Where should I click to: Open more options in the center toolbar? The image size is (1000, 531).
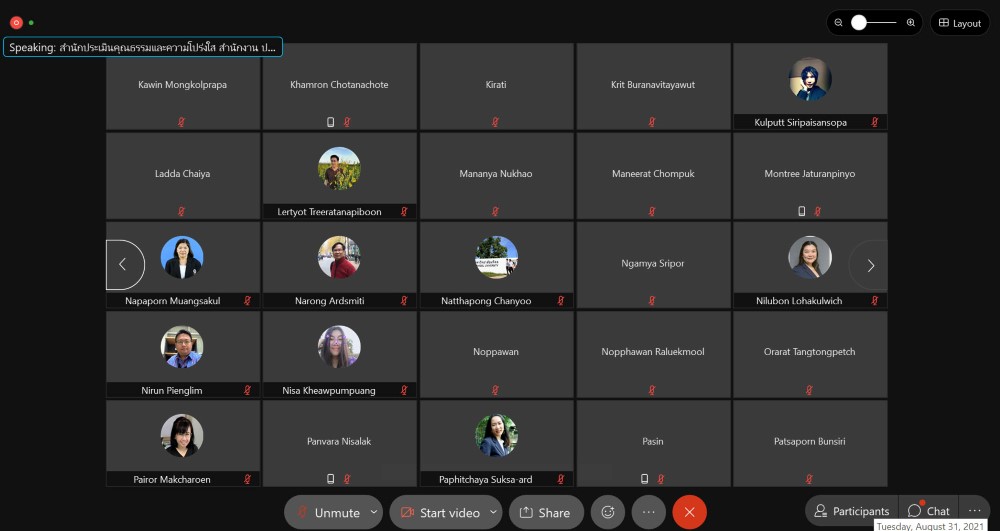pyautogui.click(x=648, y=512)
